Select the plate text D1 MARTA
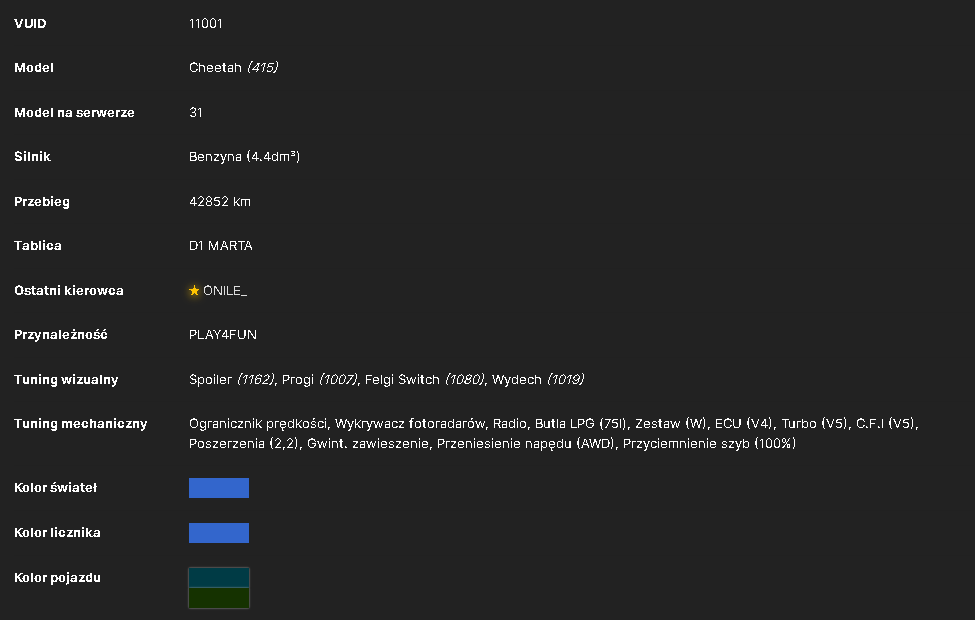This screenshot has height=620, width=975. tap(221, 246)
